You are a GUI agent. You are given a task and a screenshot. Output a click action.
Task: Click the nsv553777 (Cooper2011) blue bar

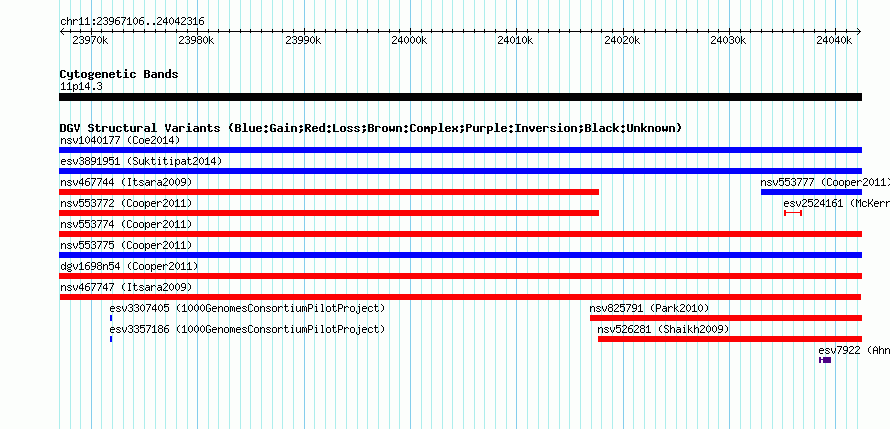coord(812,192)
